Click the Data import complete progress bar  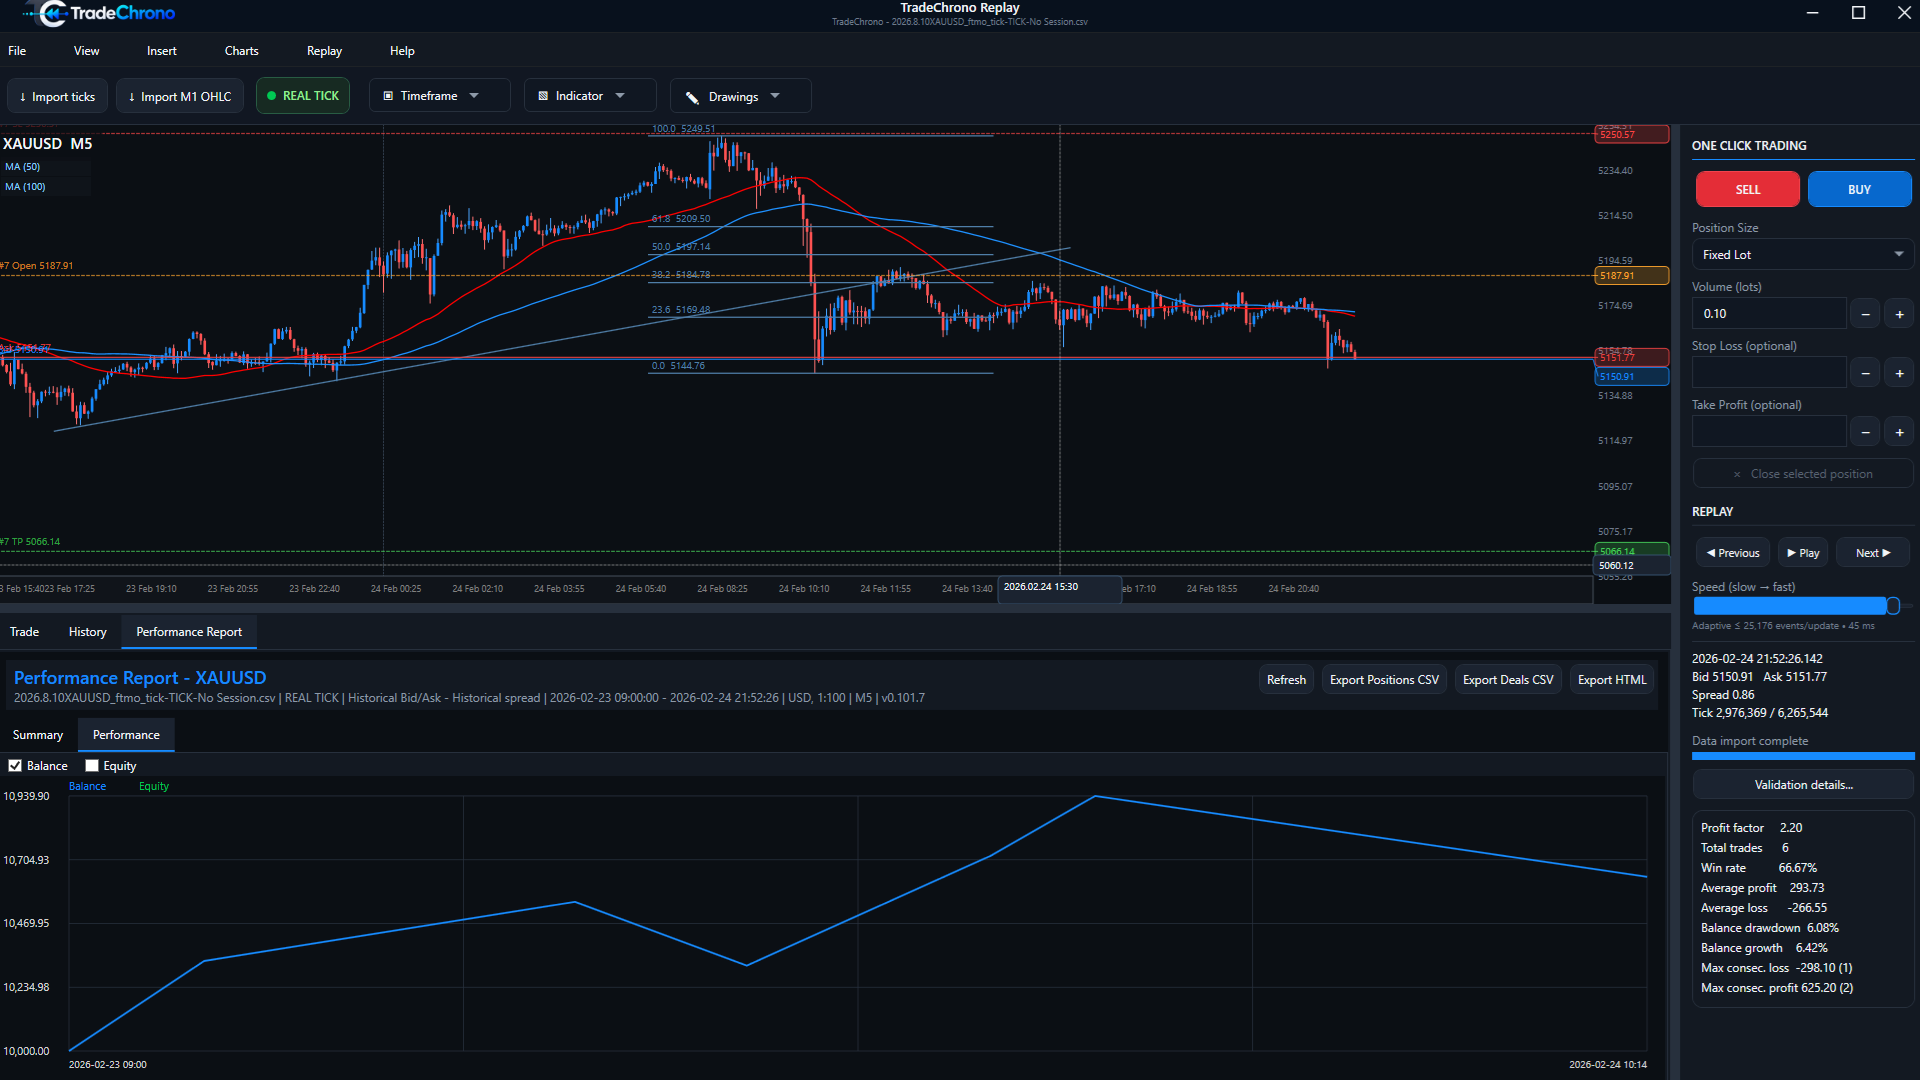coord(1803,756)
